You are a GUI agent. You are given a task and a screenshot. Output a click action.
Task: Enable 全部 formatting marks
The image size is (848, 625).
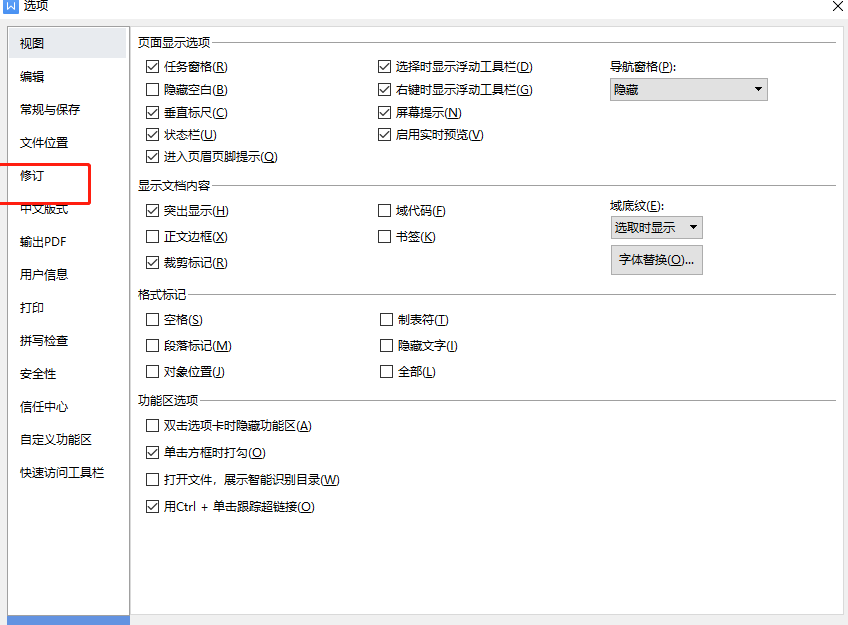pyautogui.click(x=385, y=371)
